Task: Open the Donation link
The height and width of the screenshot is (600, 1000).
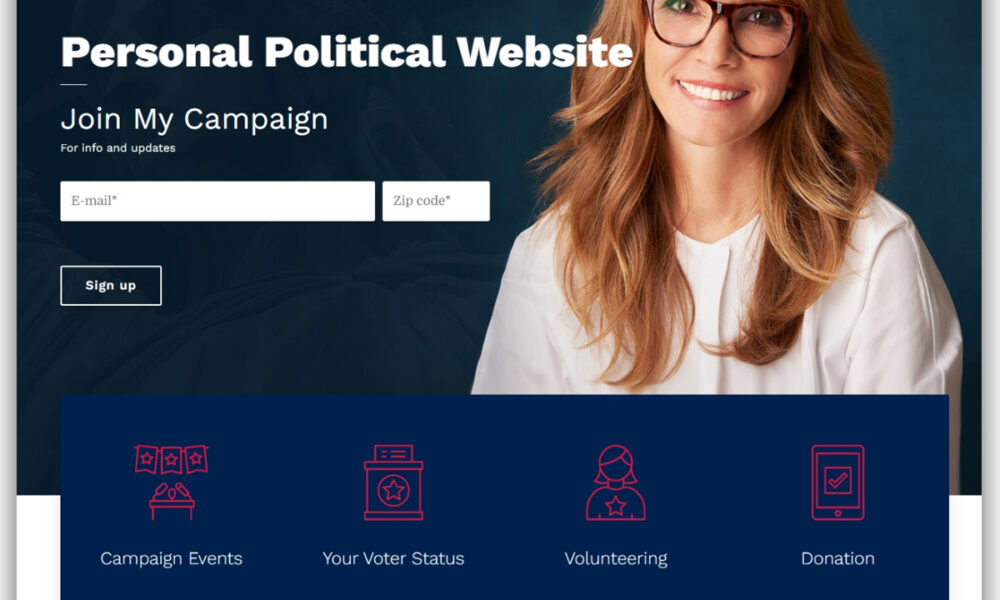Action: coord(837,559)
